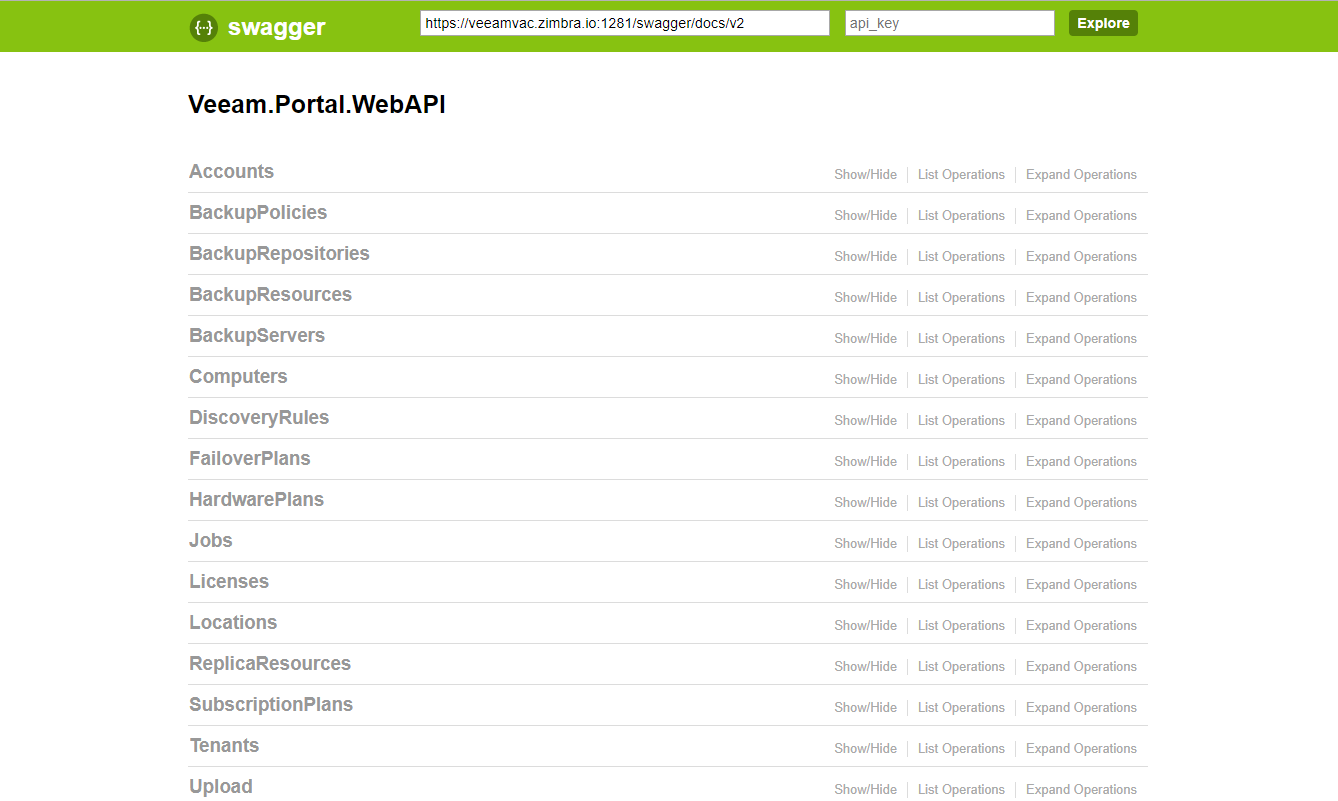Open the Accounts resource heading
This screenshot has height=801, width=1338.
231,172
